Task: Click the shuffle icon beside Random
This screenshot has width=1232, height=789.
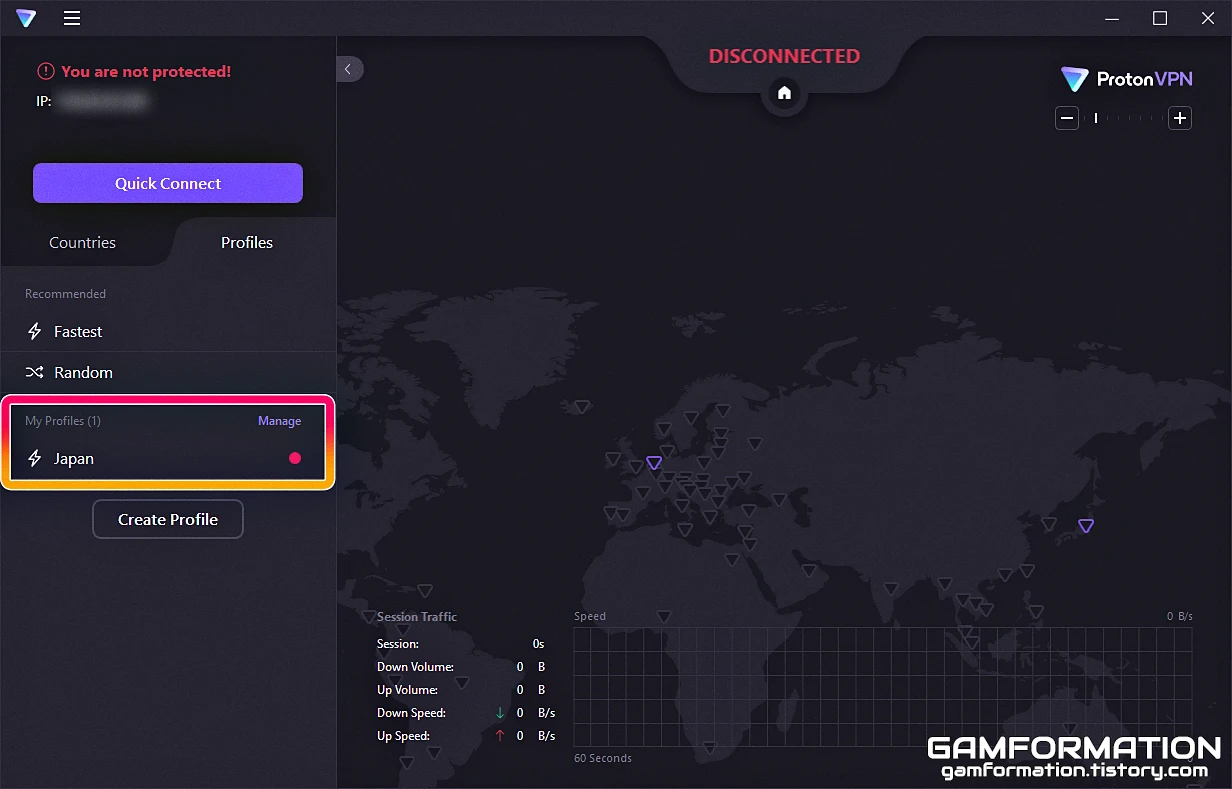Action: coord(35,372)
